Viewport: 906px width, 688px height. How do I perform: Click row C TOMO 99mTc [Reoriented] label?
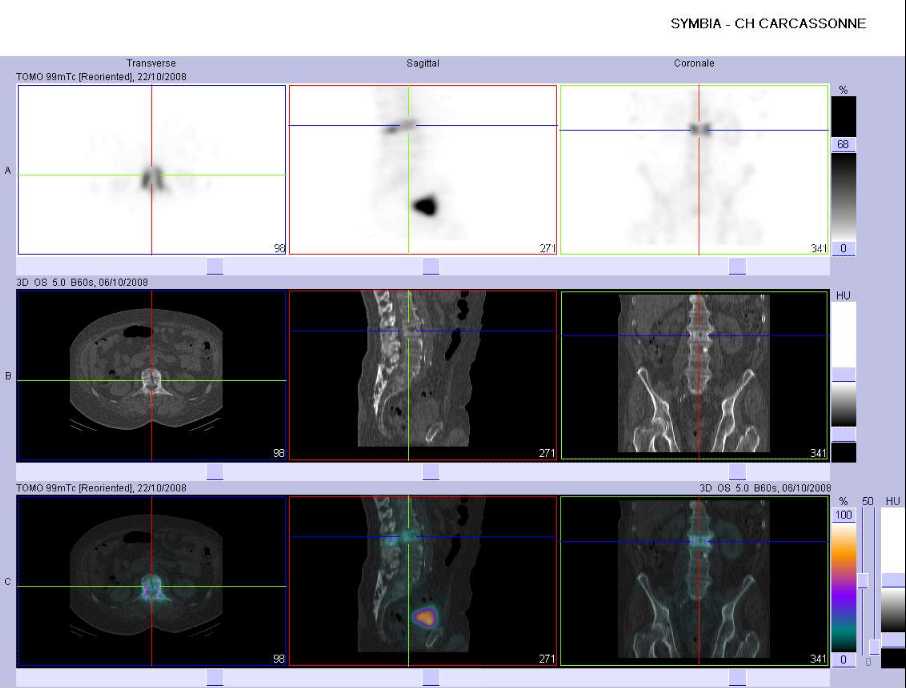click(x=101, y=488)
